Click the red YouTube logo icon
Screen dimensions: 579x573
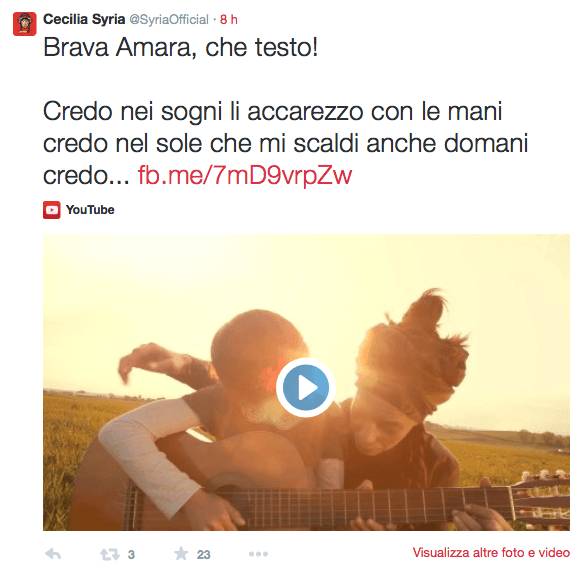pyautogui.click(x=52, y=210)
